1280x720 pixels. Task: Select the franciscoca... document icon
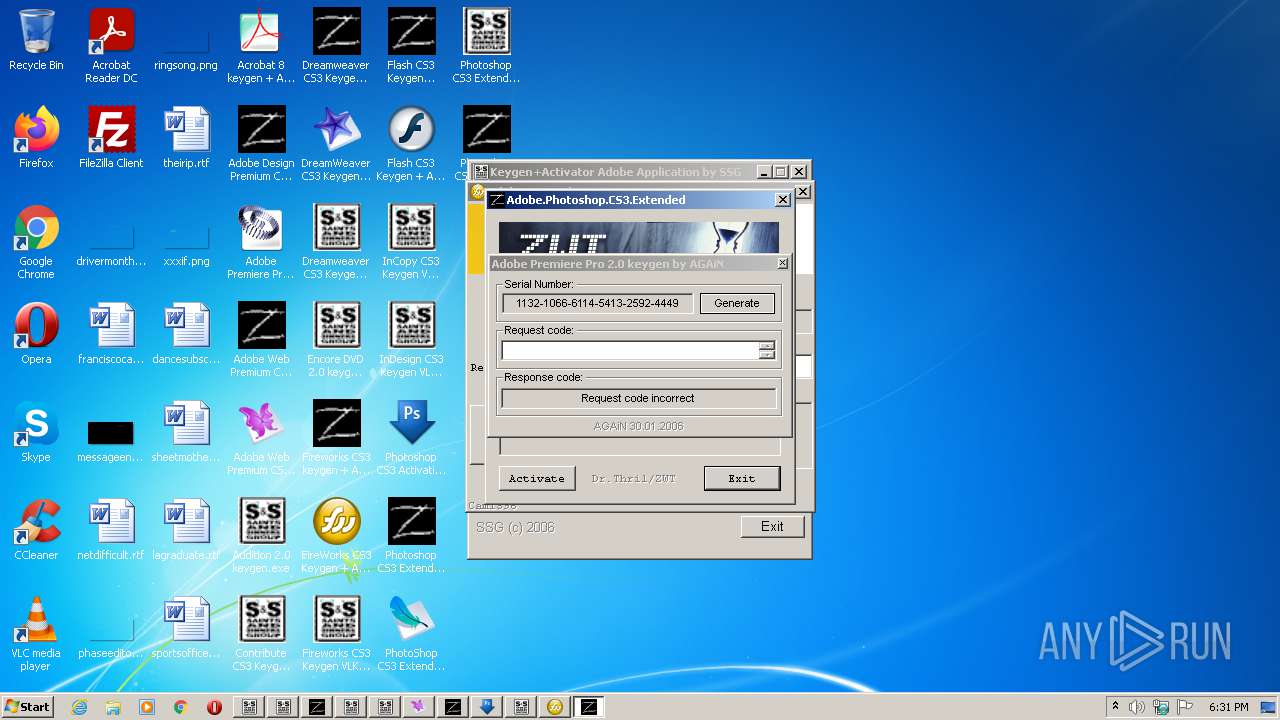[x=111, y=334]
